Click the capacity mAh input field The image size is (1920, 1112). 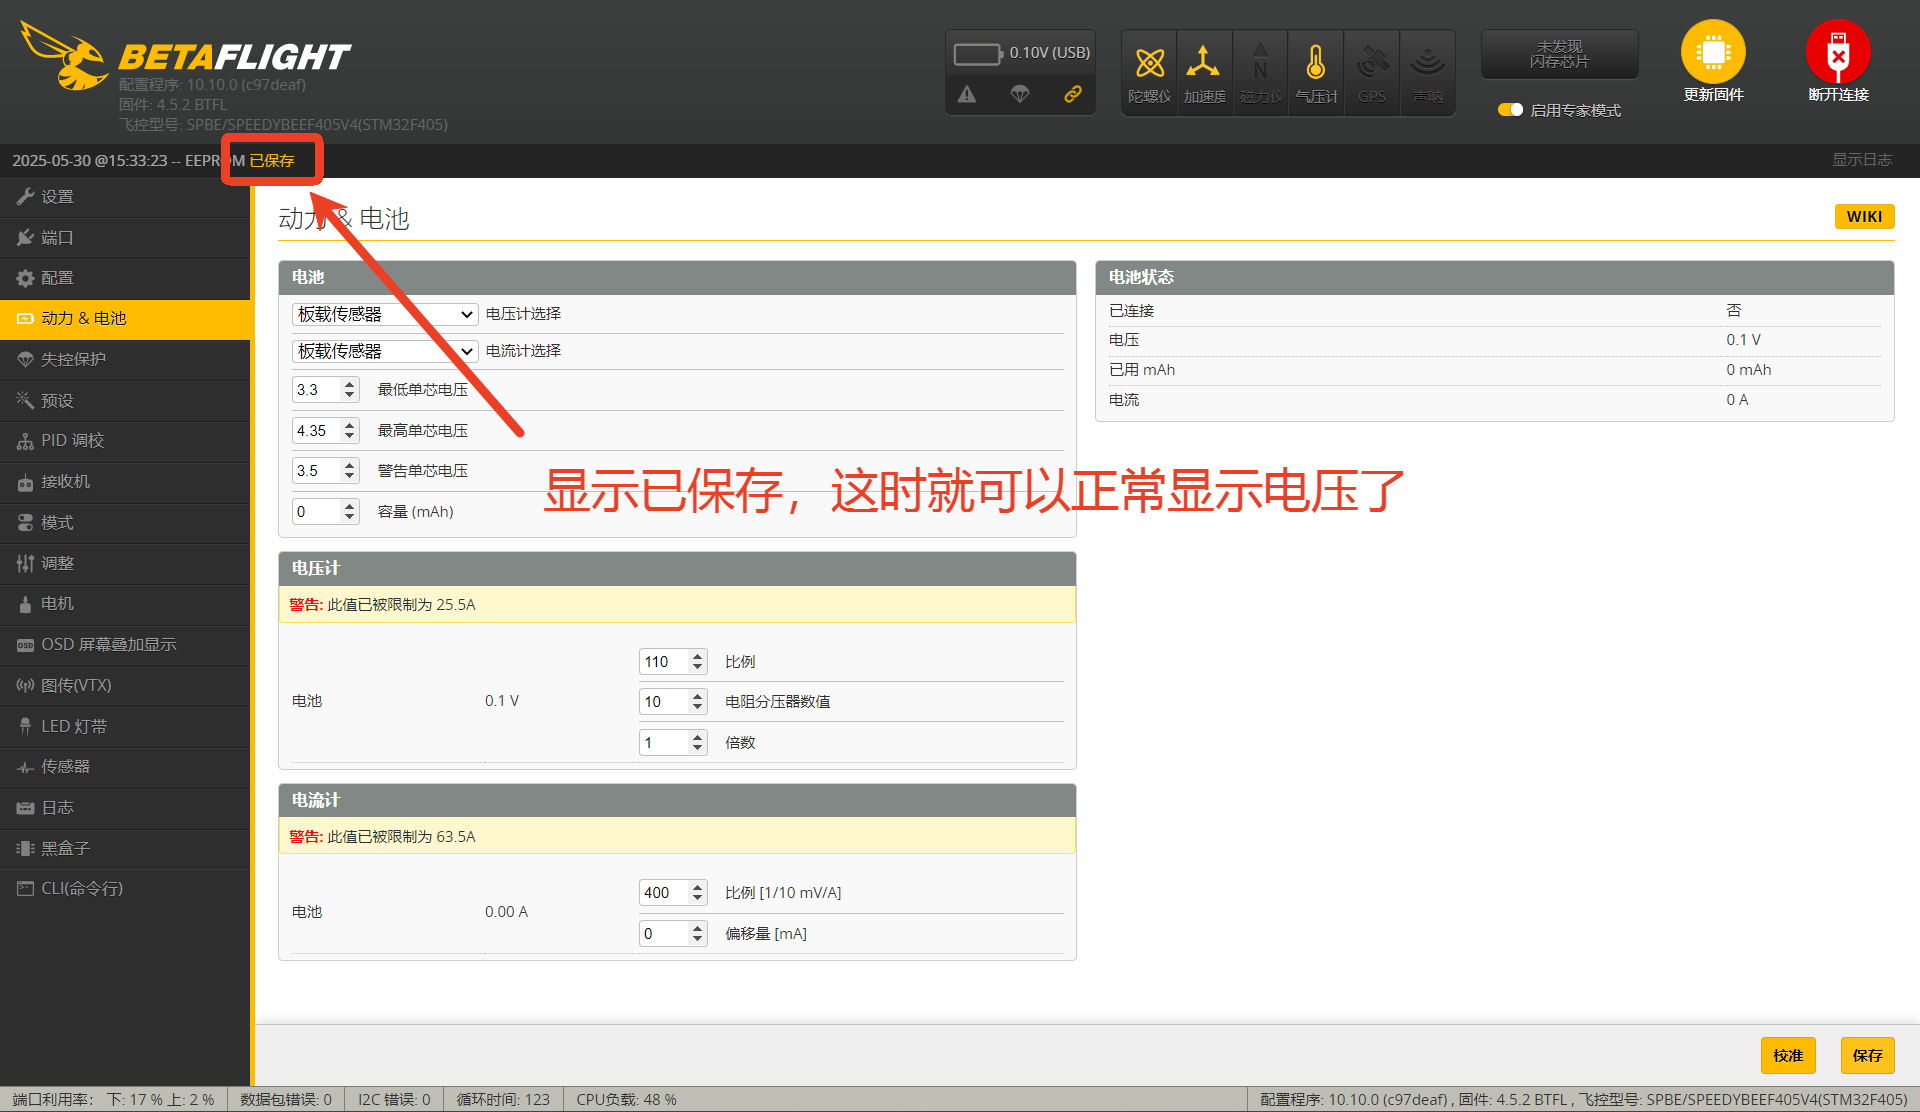click(325, 512)
